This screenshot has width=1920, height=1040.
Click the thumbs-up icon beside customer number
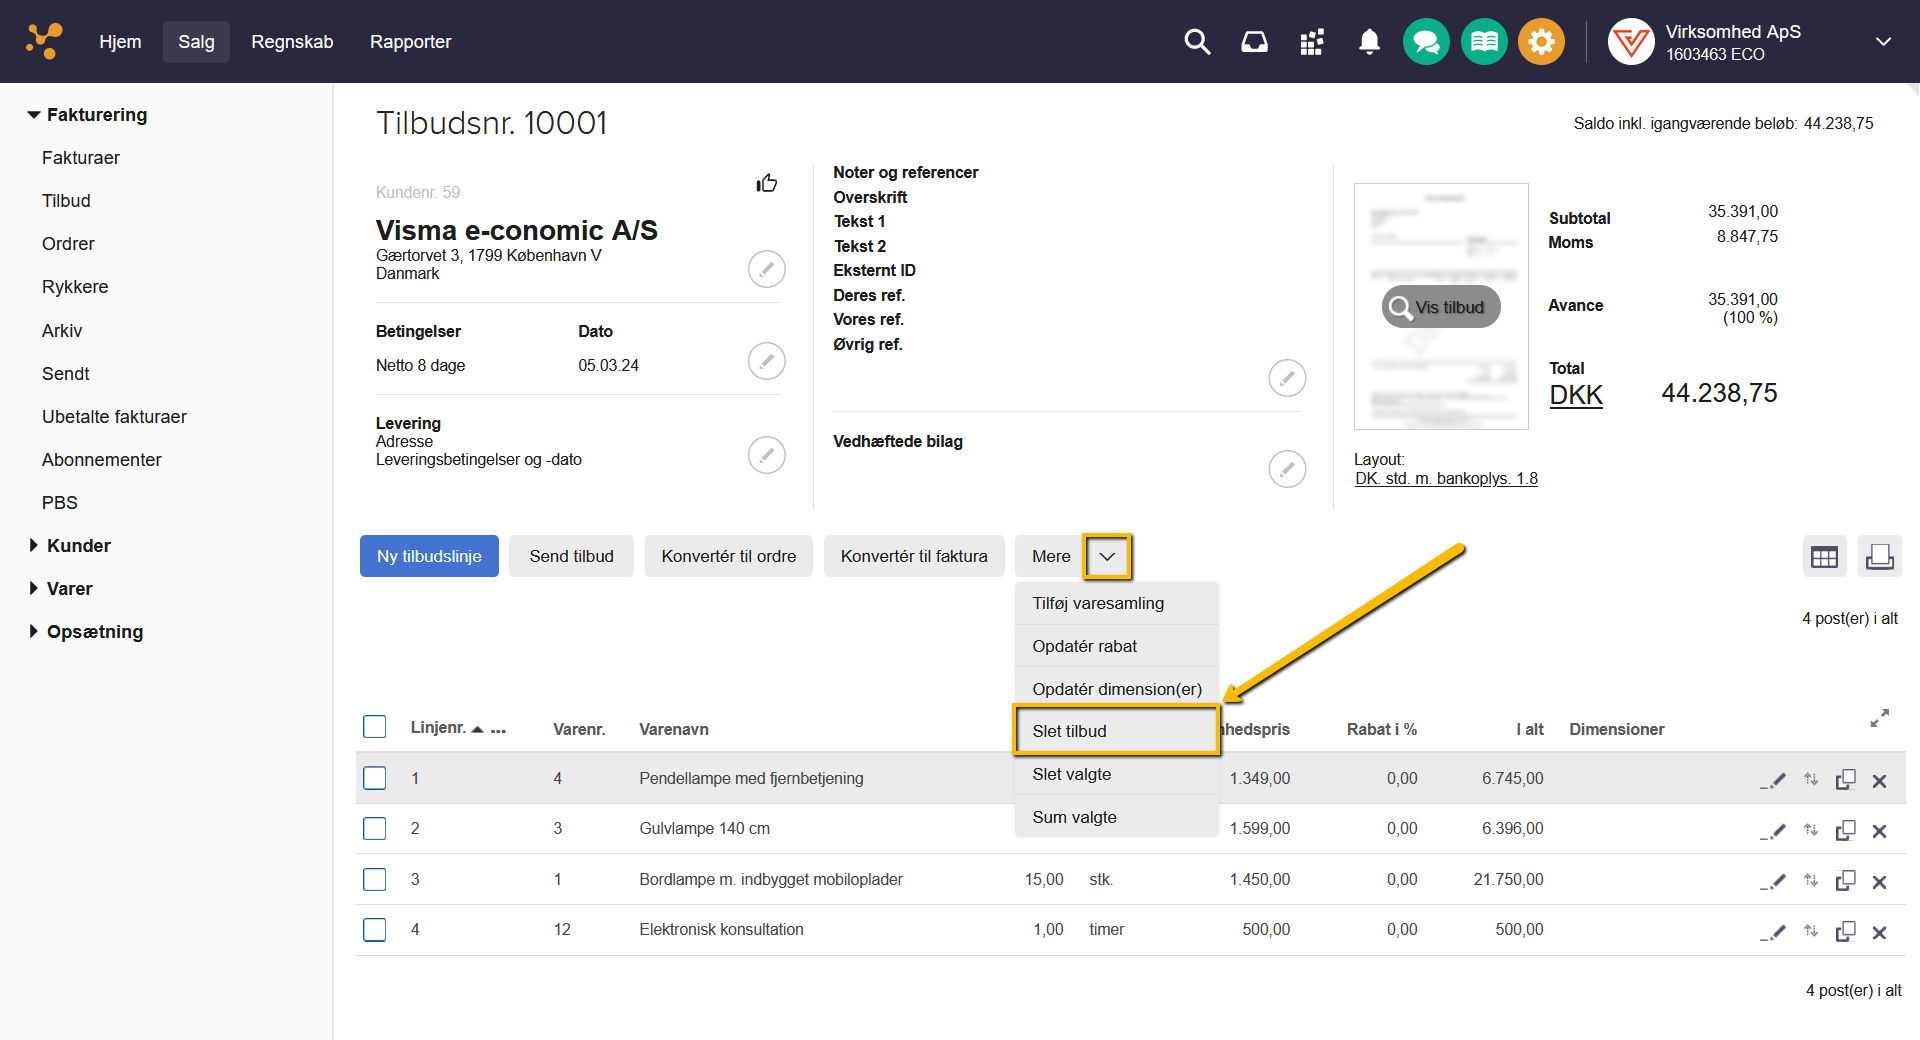click(767, 183)
